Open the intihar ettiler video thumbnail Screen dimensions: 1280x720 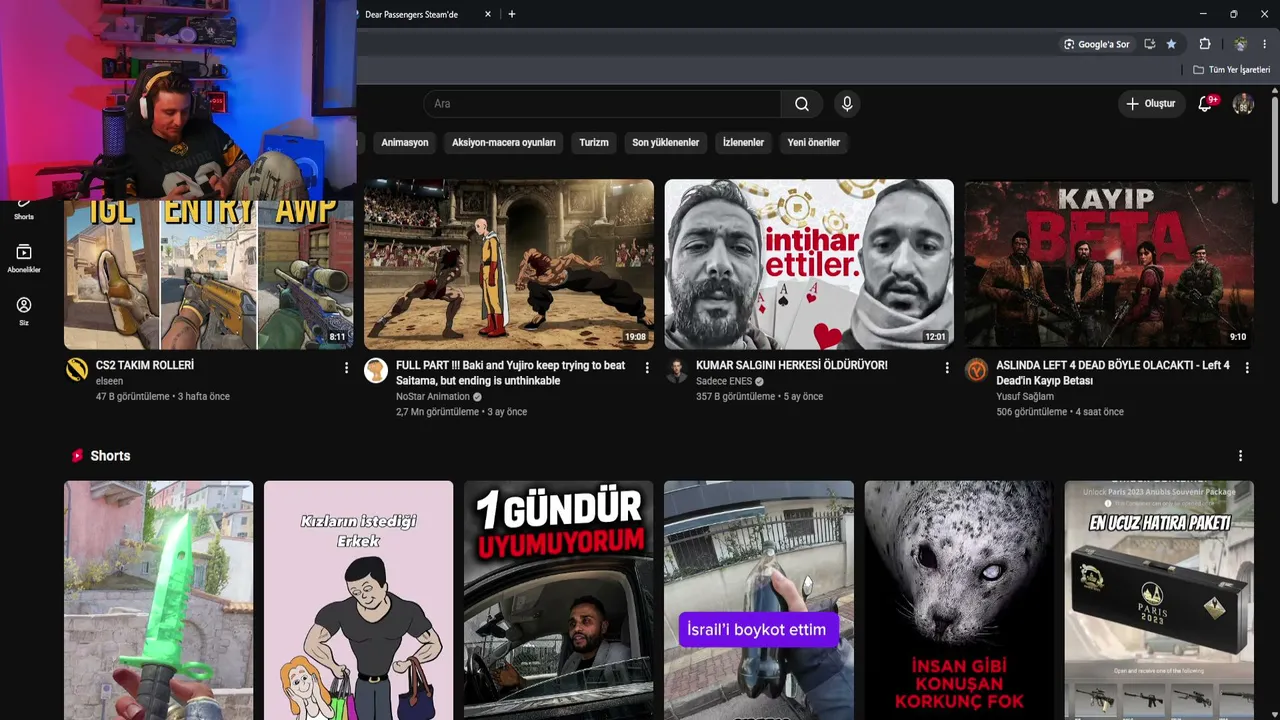point(809,264)
